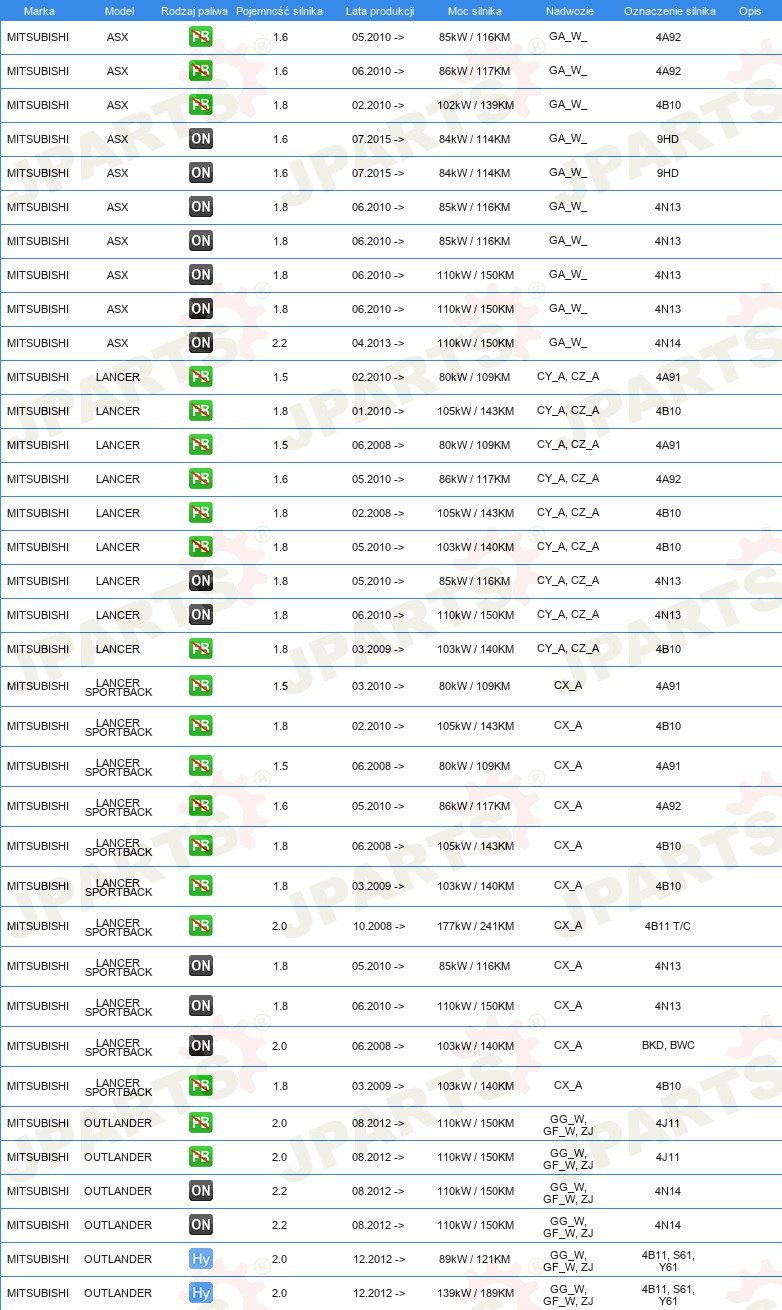This screenshot has width=782, height=1310.
Task: Click hybrid Hy icon in OUTLANDER 139kW row
Action: (201, 1293)
